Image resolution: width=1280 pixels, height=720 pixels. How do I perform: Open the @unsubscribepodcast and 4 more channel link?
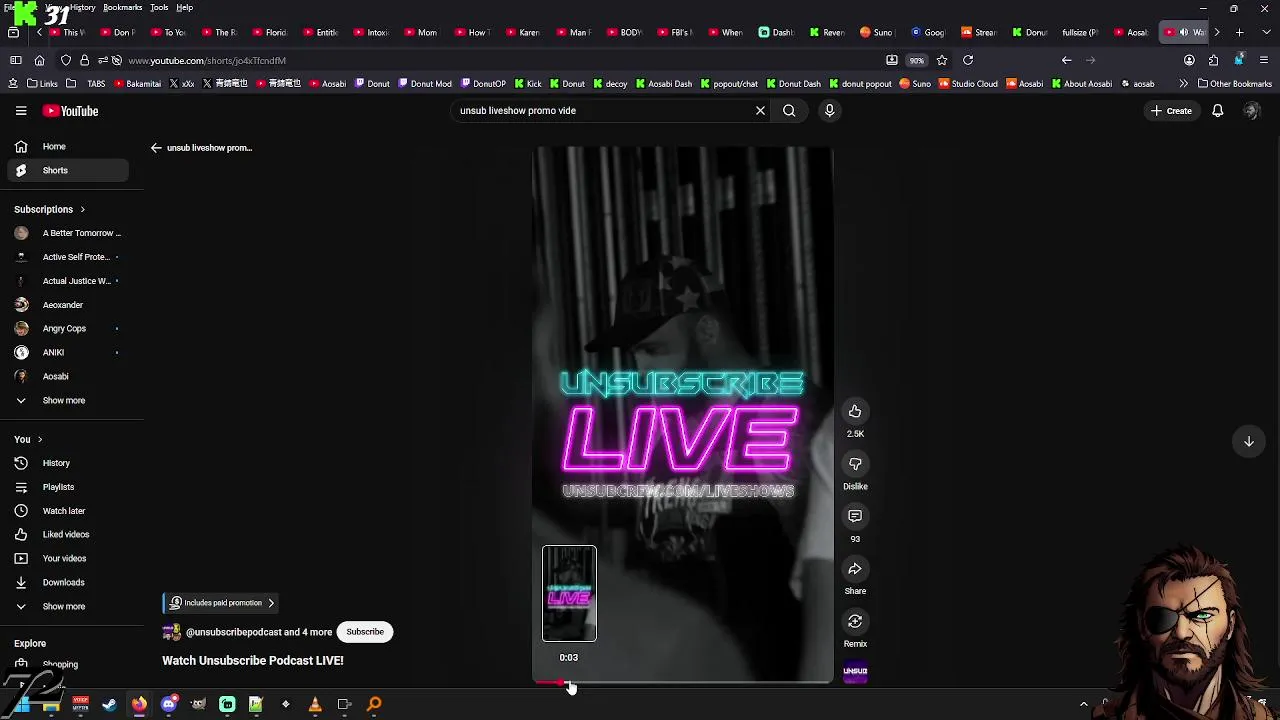pyautogui.click(x=259, y=632)
